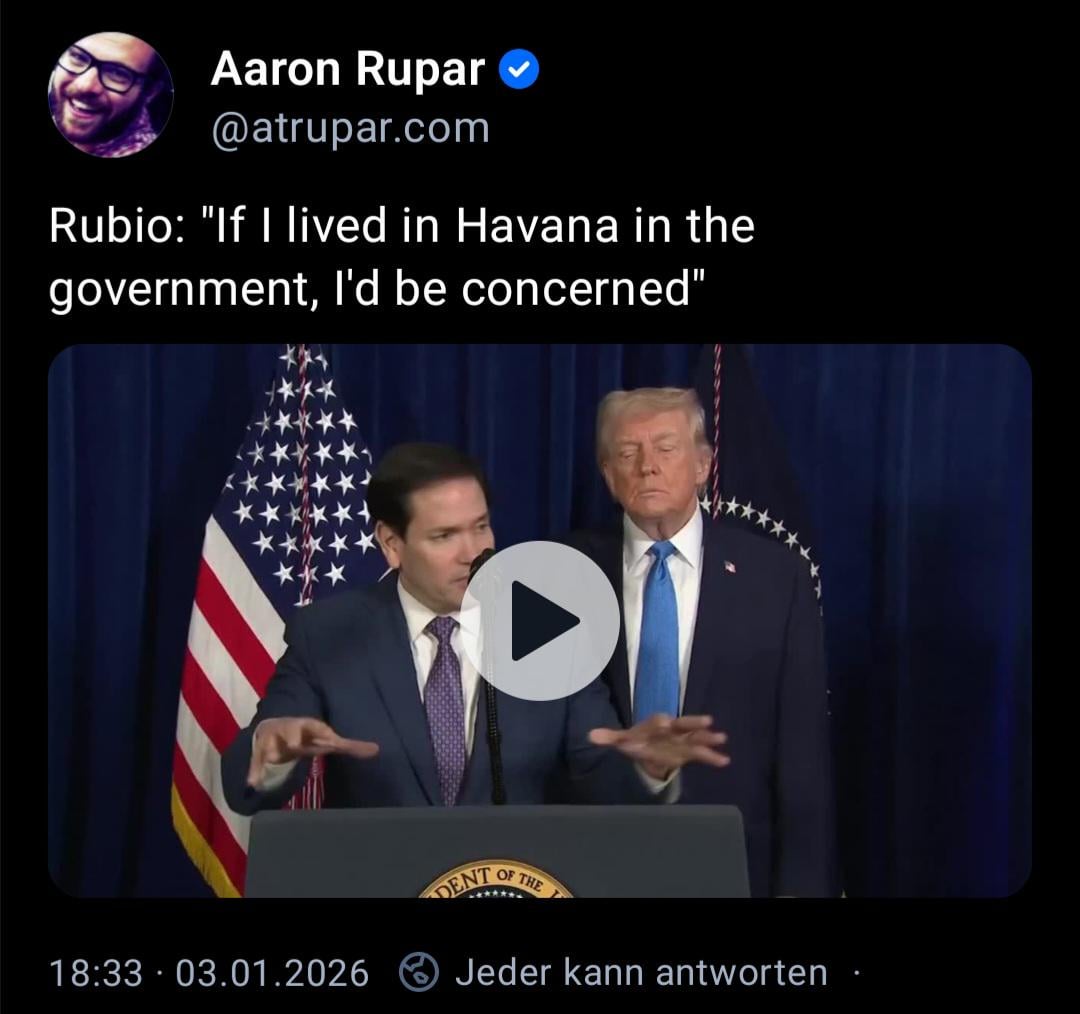Open the @atrupar.com handle

[x=351, y=128]
